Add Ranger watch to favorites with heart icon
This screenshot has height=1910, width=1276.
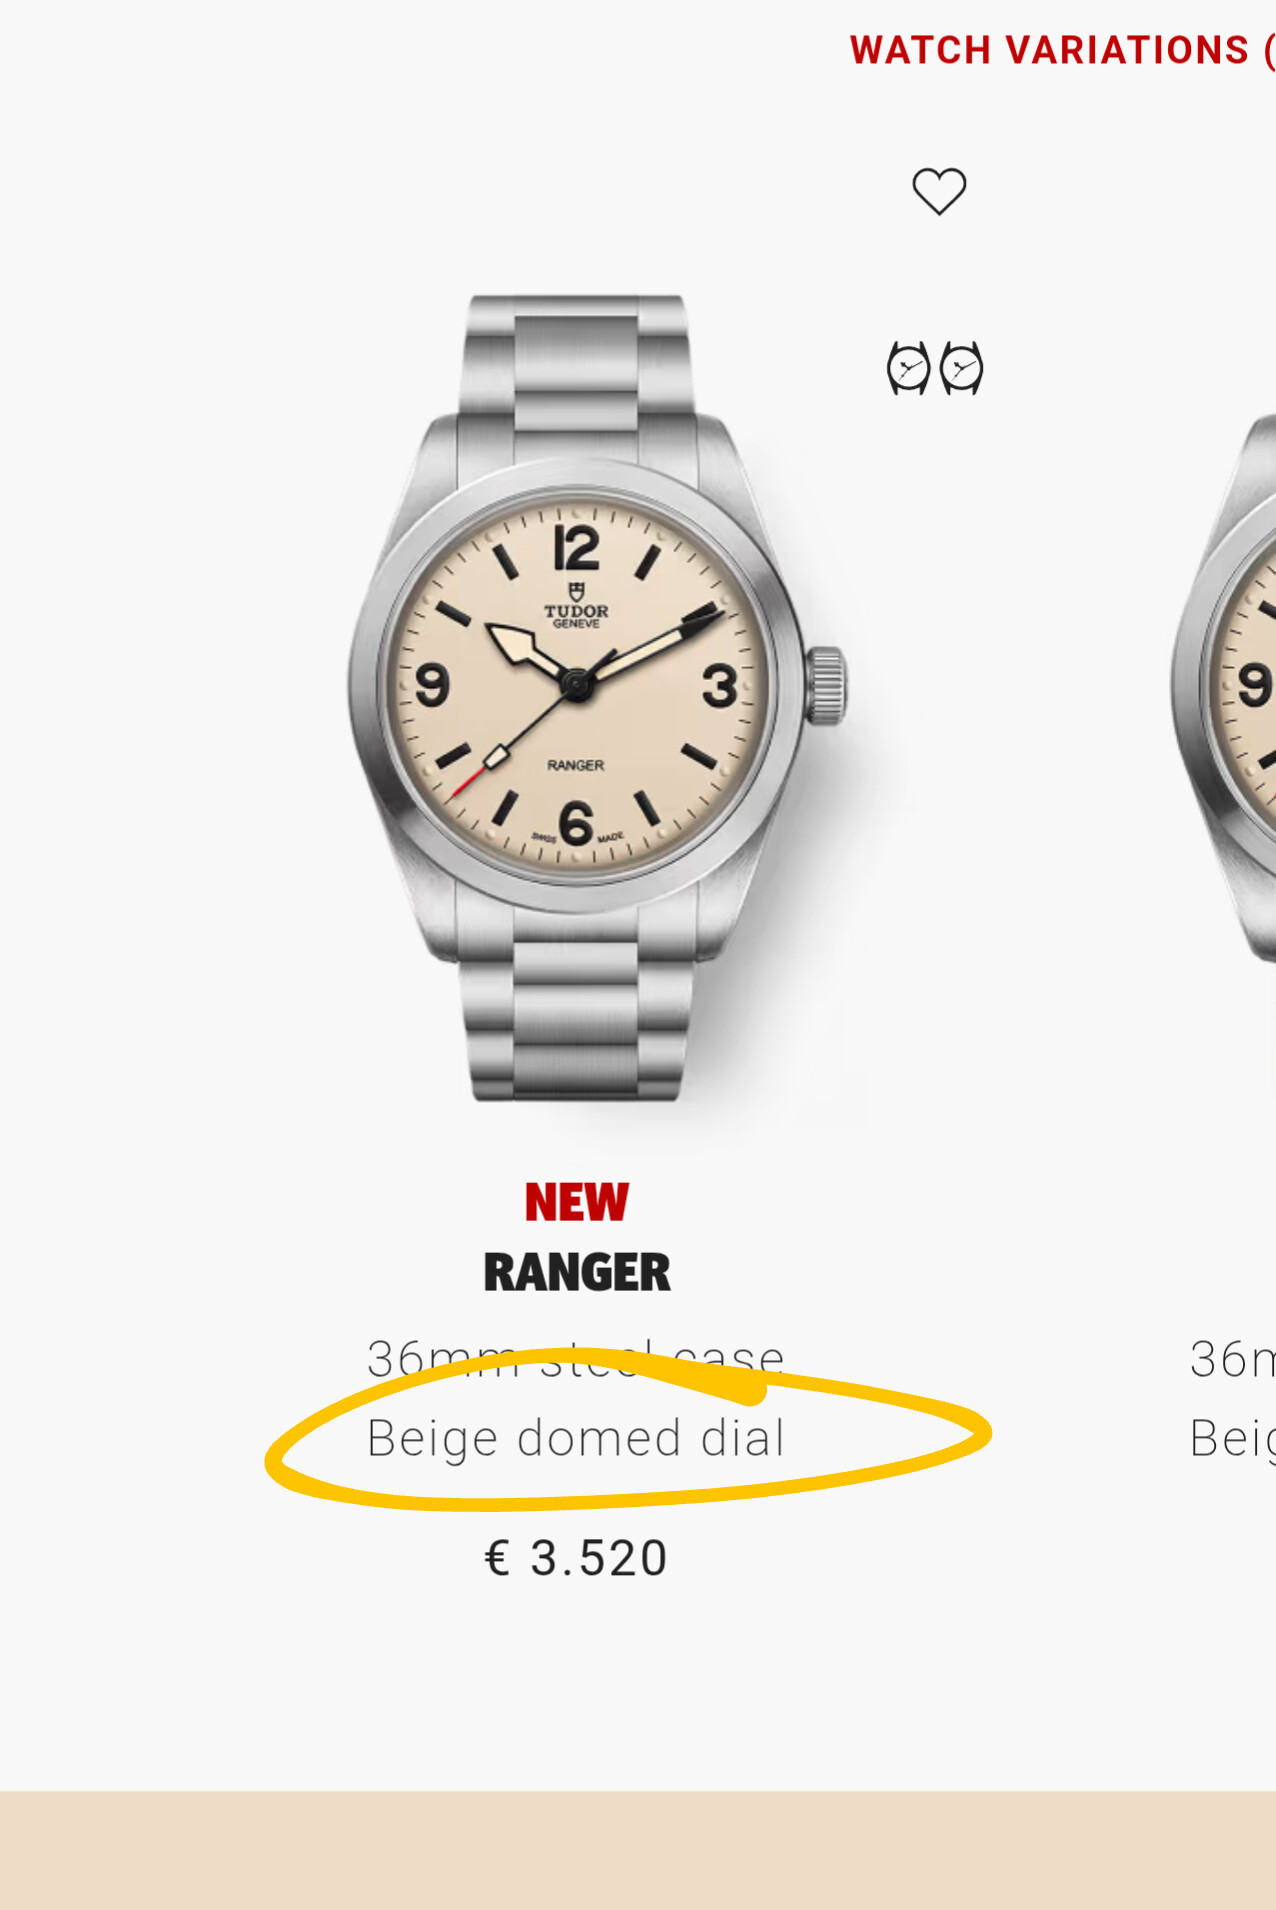[939, 190]
